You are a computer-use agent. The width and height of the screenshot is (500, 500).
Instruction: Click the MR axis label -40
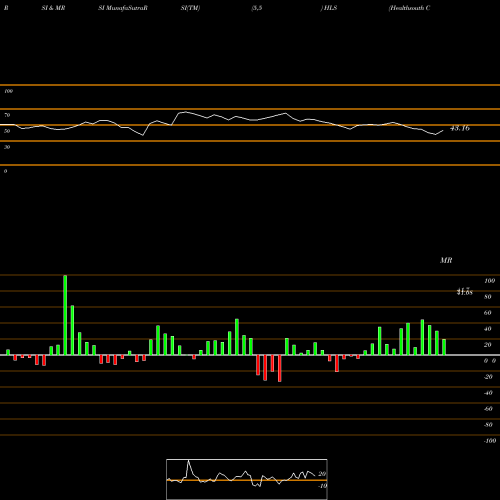coord(488,393)
